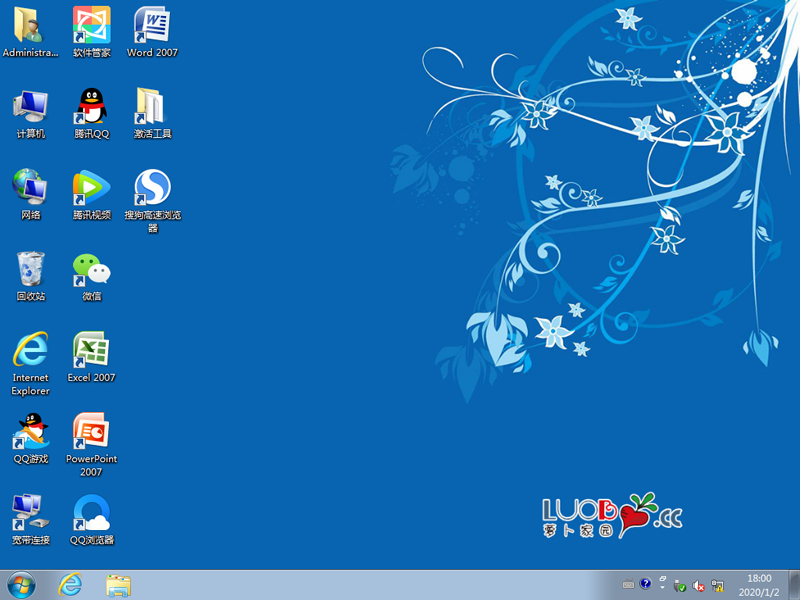Viewport: 800px width, 600px height.
Task: Open the volume slider from the tray
Action: [x=697, y=584]
